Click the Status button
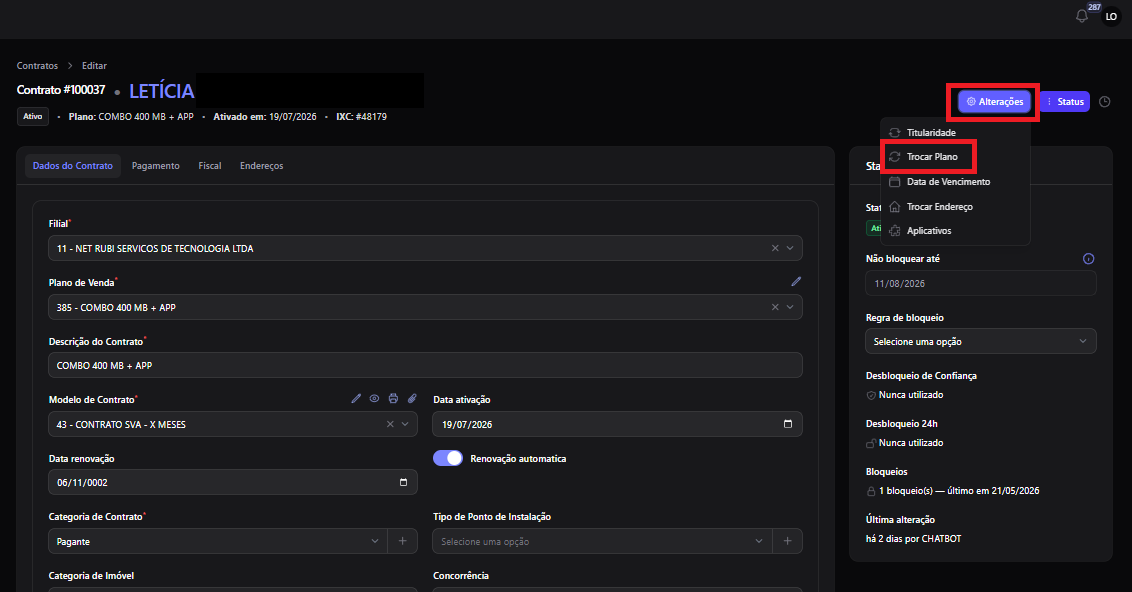The height and width of the screenshot is (592, 1132). click(x=1065, y=102)
